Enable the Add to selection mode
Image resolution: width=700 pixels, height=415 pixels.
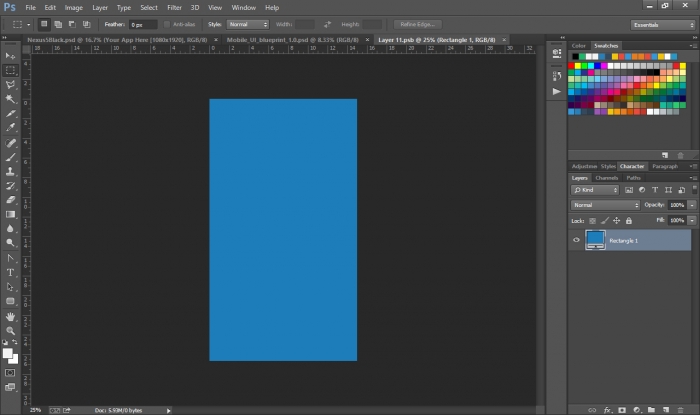[58, 24]
